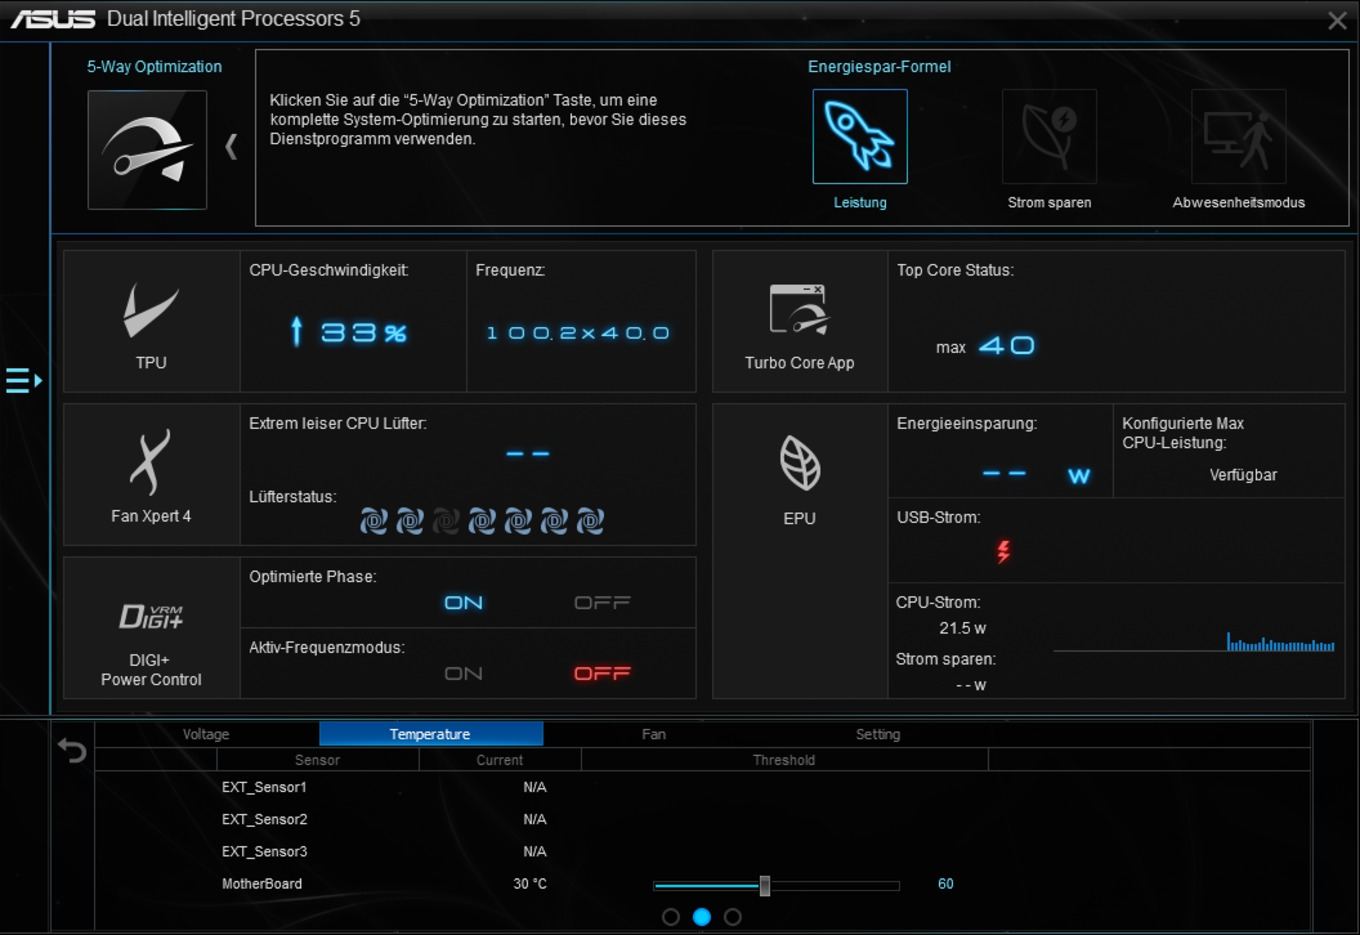1360x935 pixels.
Task: Switch to the Voltage tab
Action: point(206,734)
